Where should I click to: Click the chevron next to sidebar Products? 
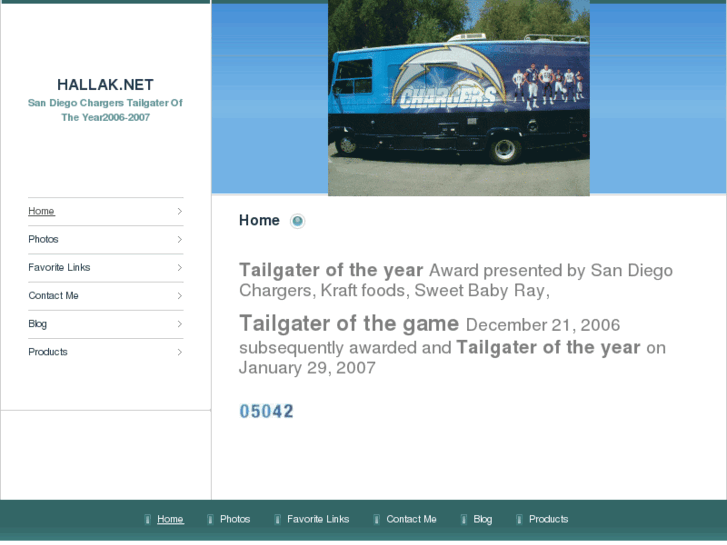coord(179,352)
